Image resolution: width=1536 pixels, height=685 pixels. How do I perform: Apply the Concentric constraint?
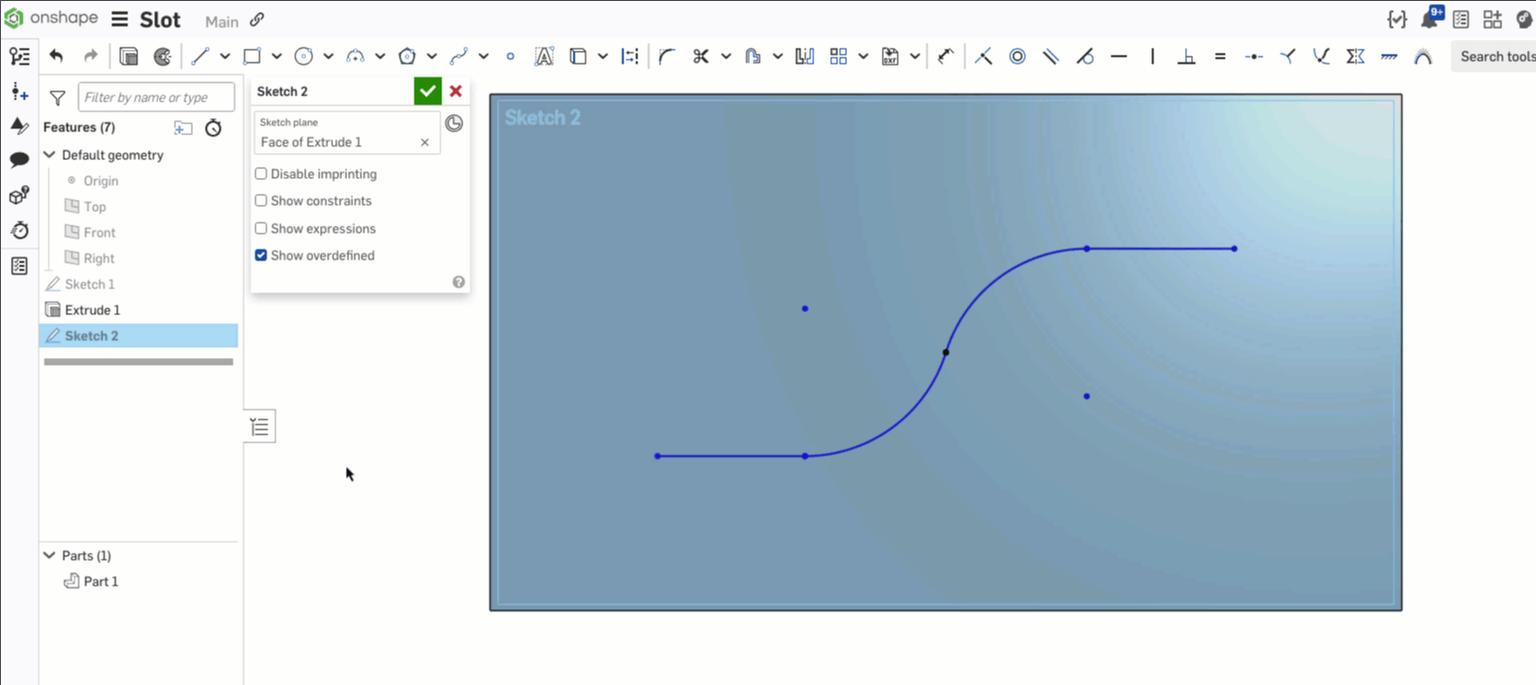1017,56
